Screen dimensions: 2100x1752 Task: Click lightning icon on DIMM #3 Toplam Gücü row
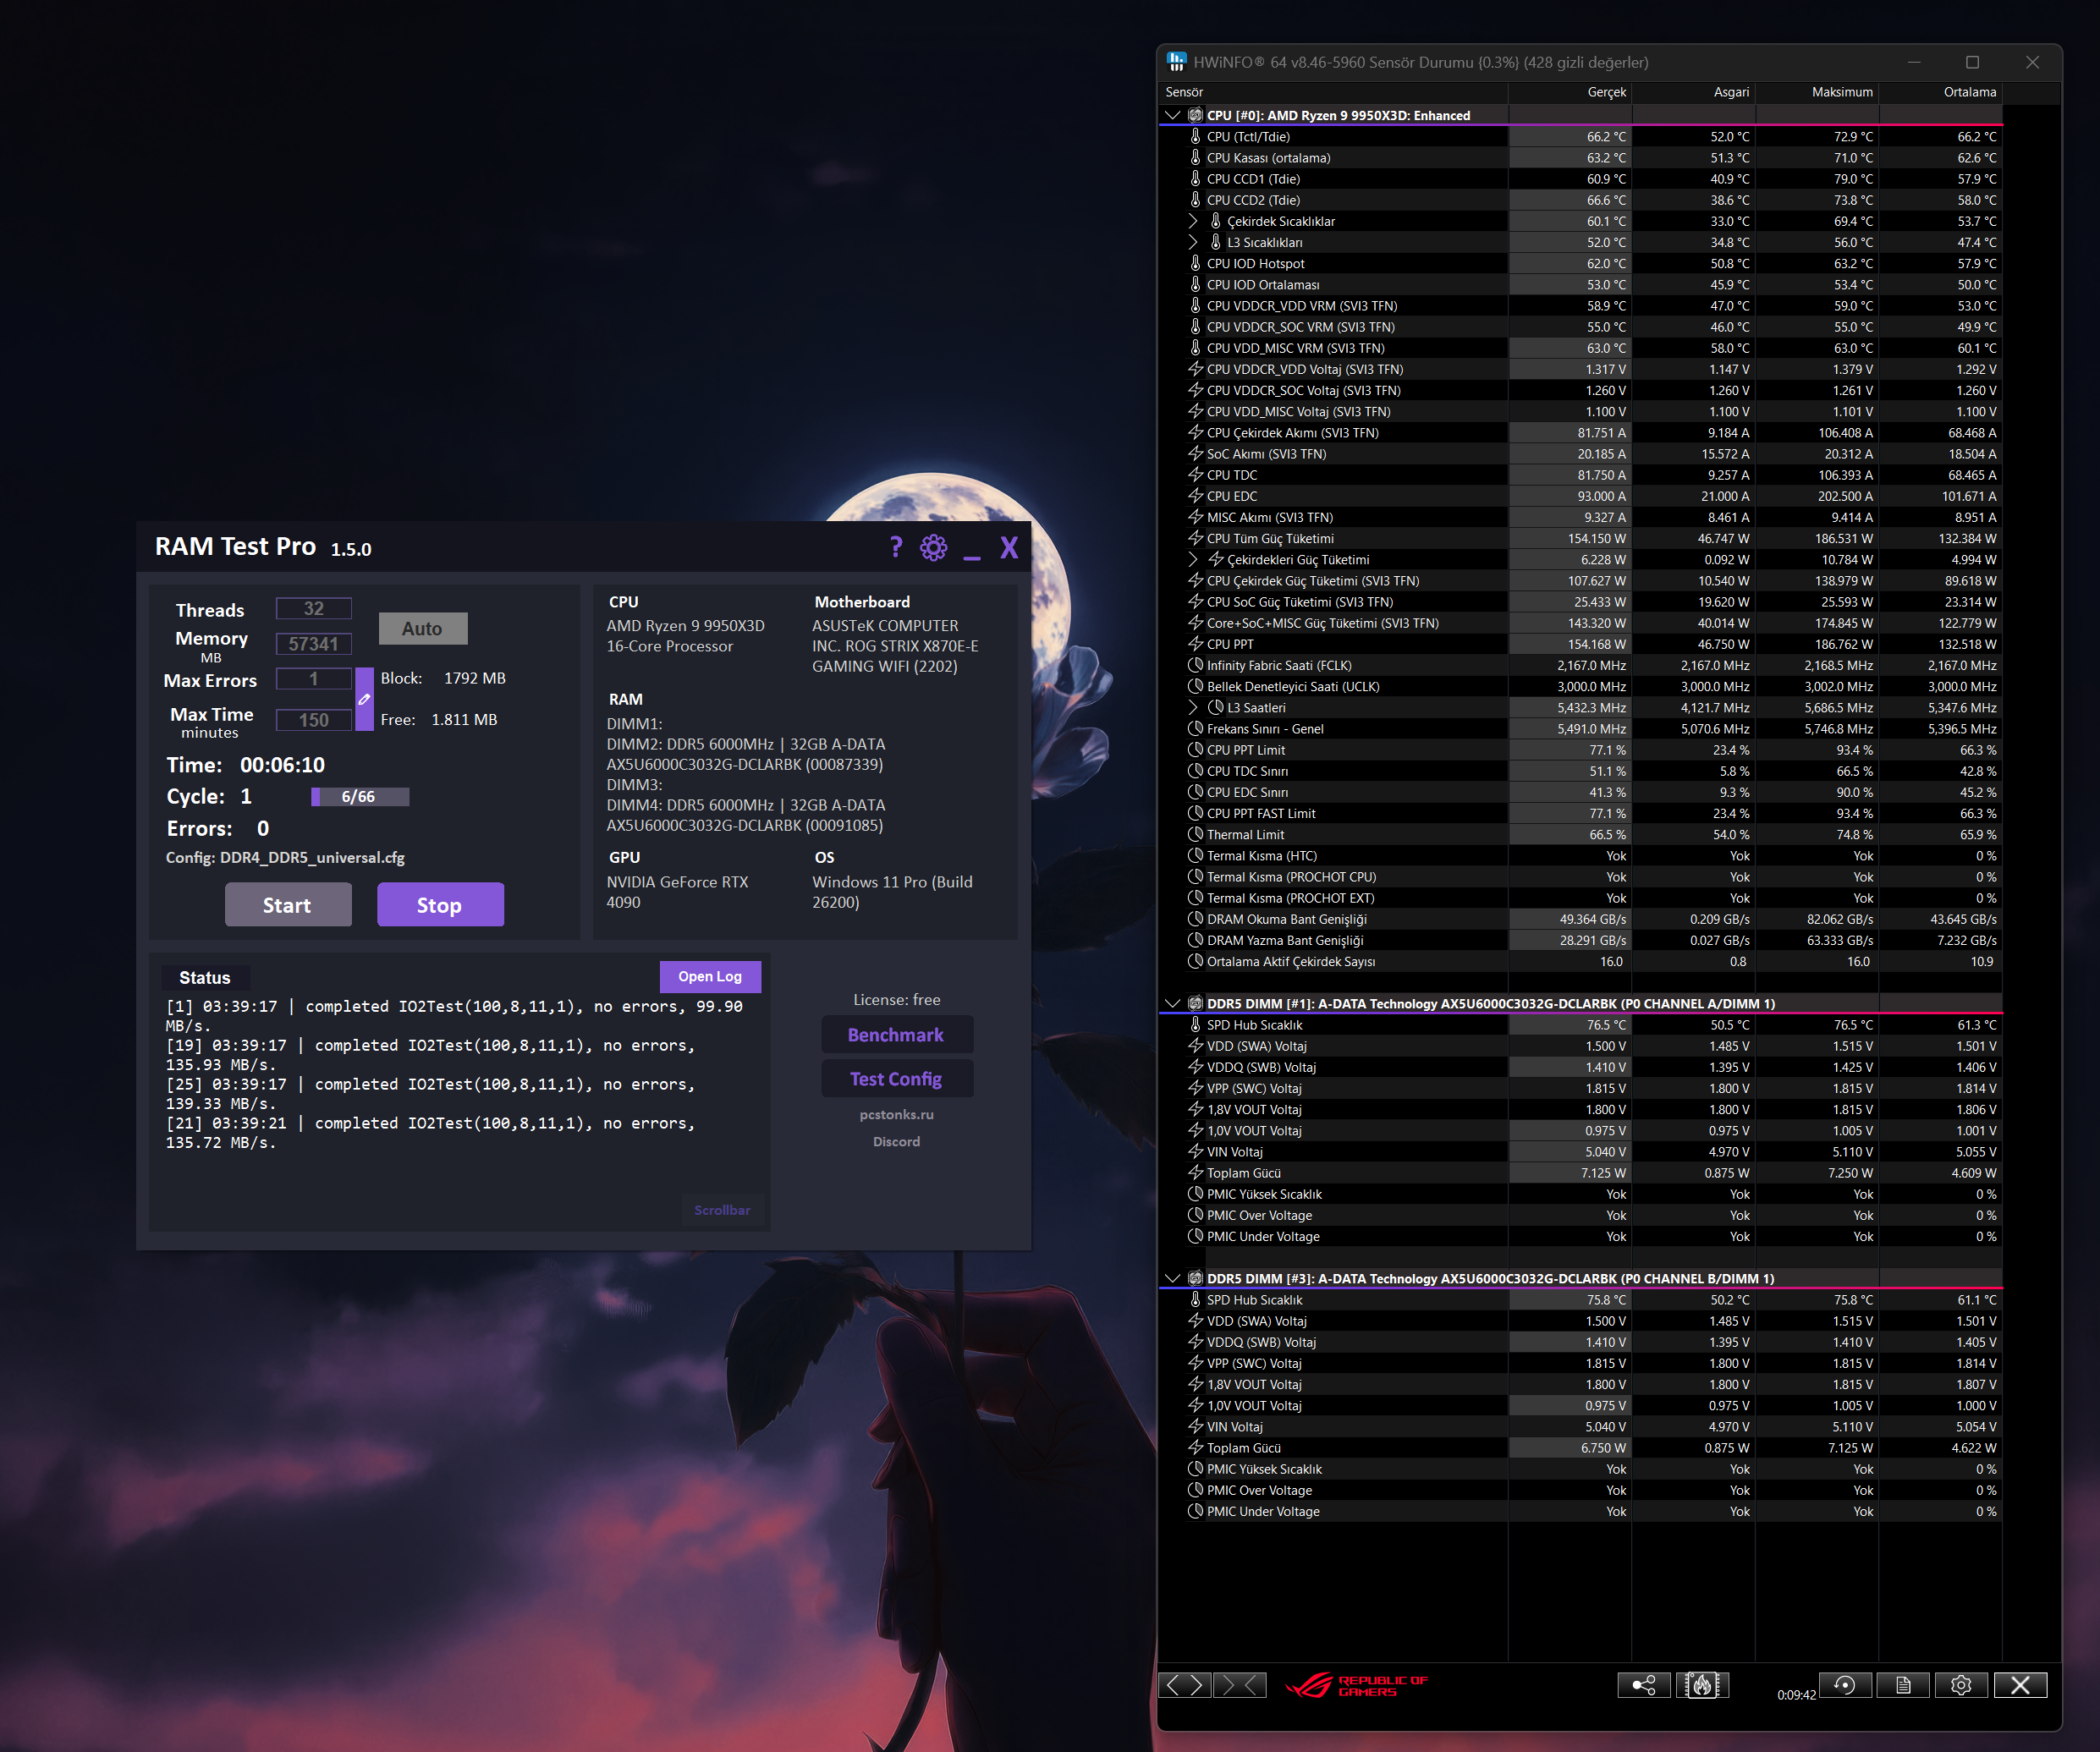tap(1195, 1447)
